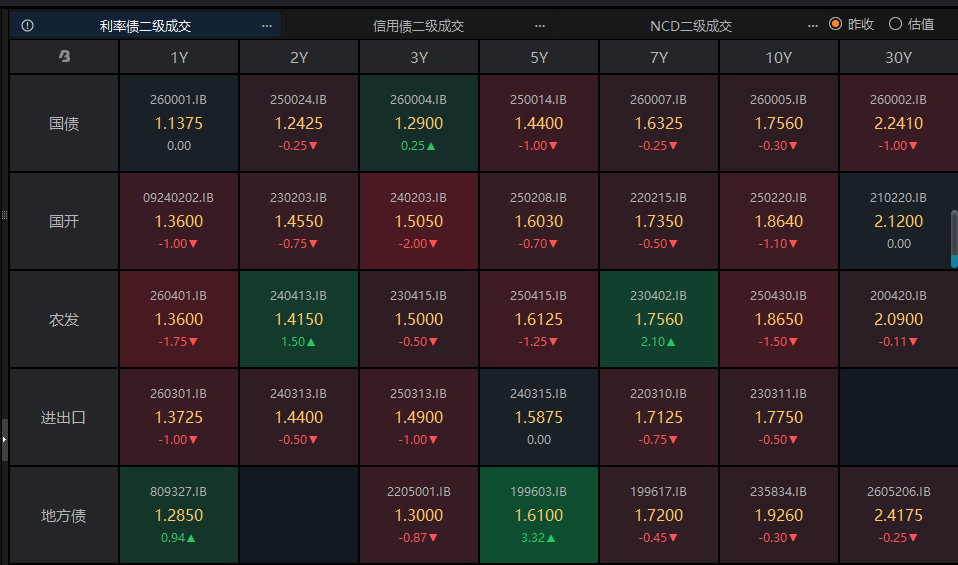Screen dimensions: 958x565
Task: Expand the left side panel arrow
Action: point(4,438)
